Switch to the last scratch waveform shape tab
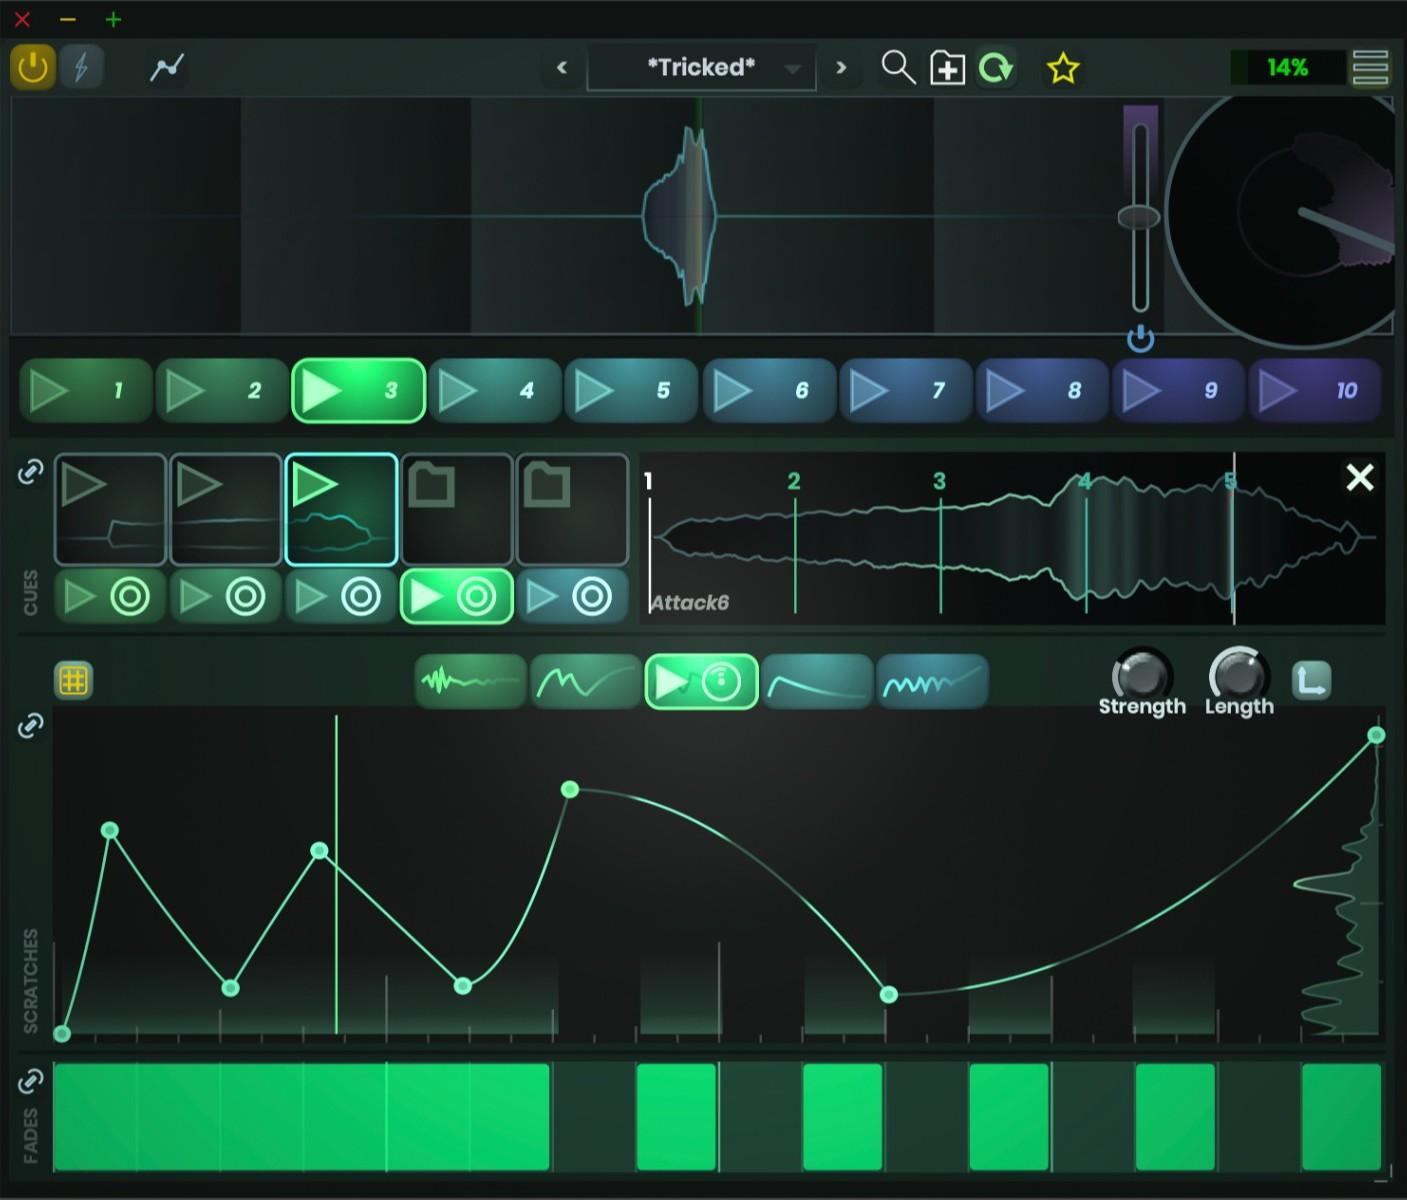This screenshot has height=1200, width=1407. 932,681
